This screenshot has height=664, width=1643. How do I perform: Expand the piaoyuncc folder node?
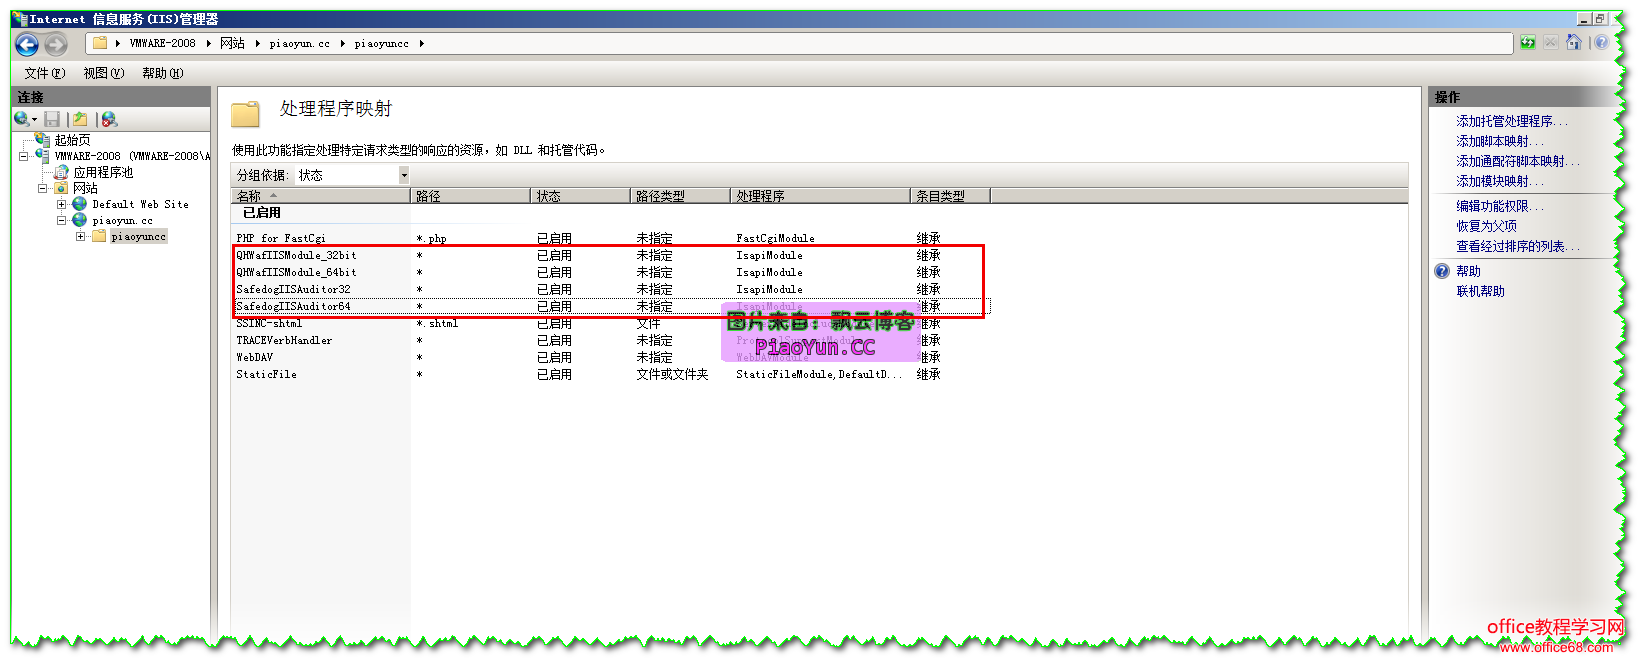[x=81, y=236]
